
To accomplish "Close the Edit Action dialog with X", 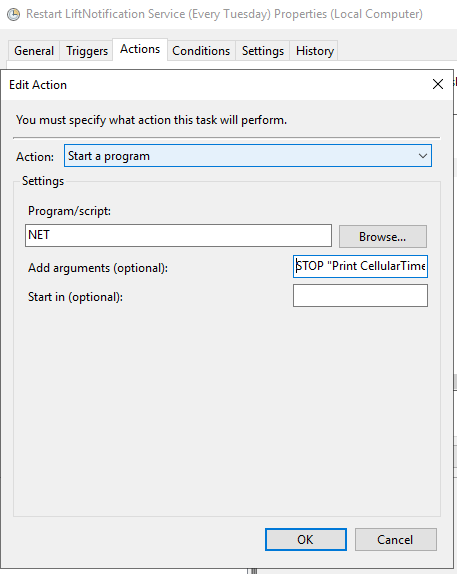I will [438, 84].
